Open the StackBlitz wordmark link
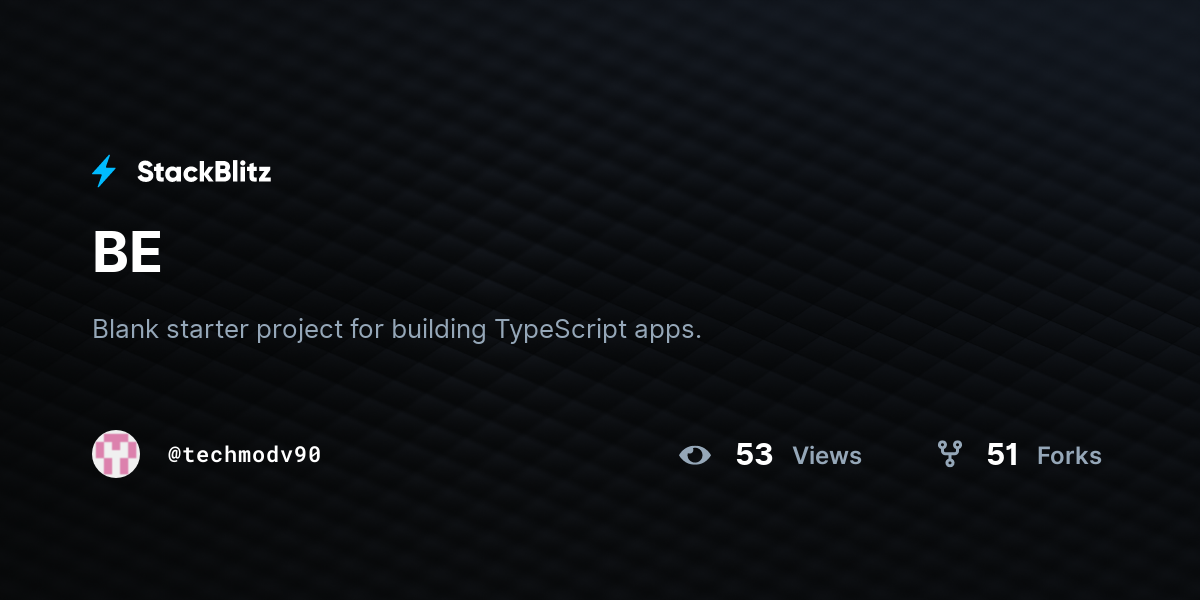 [x=204, y=172]
